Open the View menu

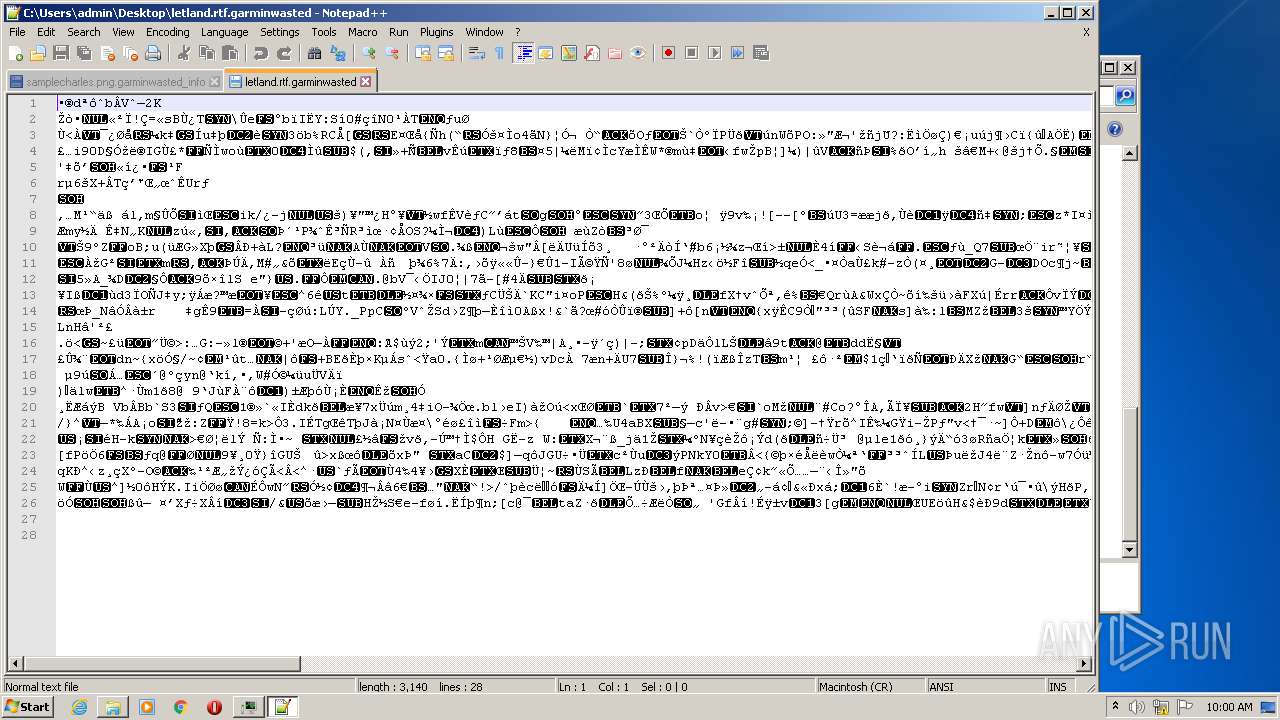(123, 32)
